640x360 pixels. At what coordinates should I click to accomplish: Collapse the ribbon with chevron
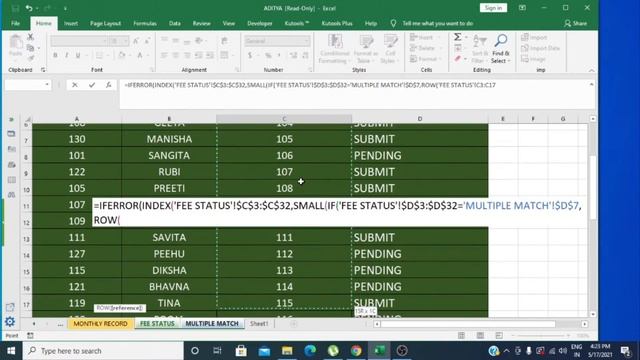591,70
